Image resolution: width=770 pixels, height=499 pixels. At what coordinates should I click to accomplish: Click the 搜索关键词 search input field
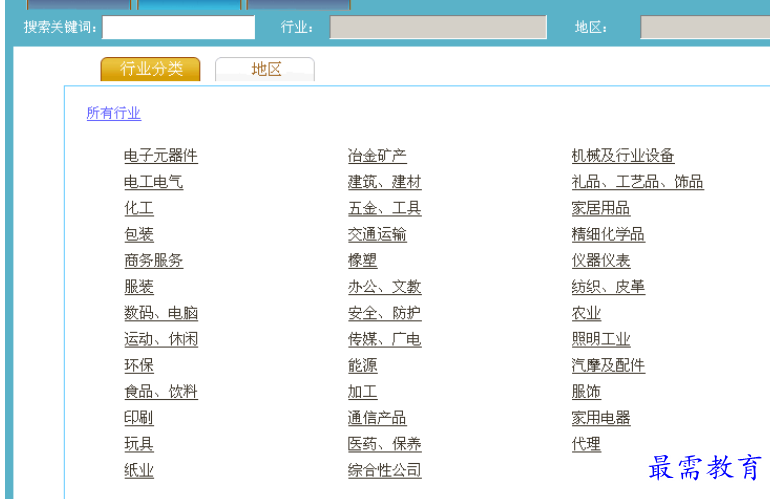click(178, 27)
